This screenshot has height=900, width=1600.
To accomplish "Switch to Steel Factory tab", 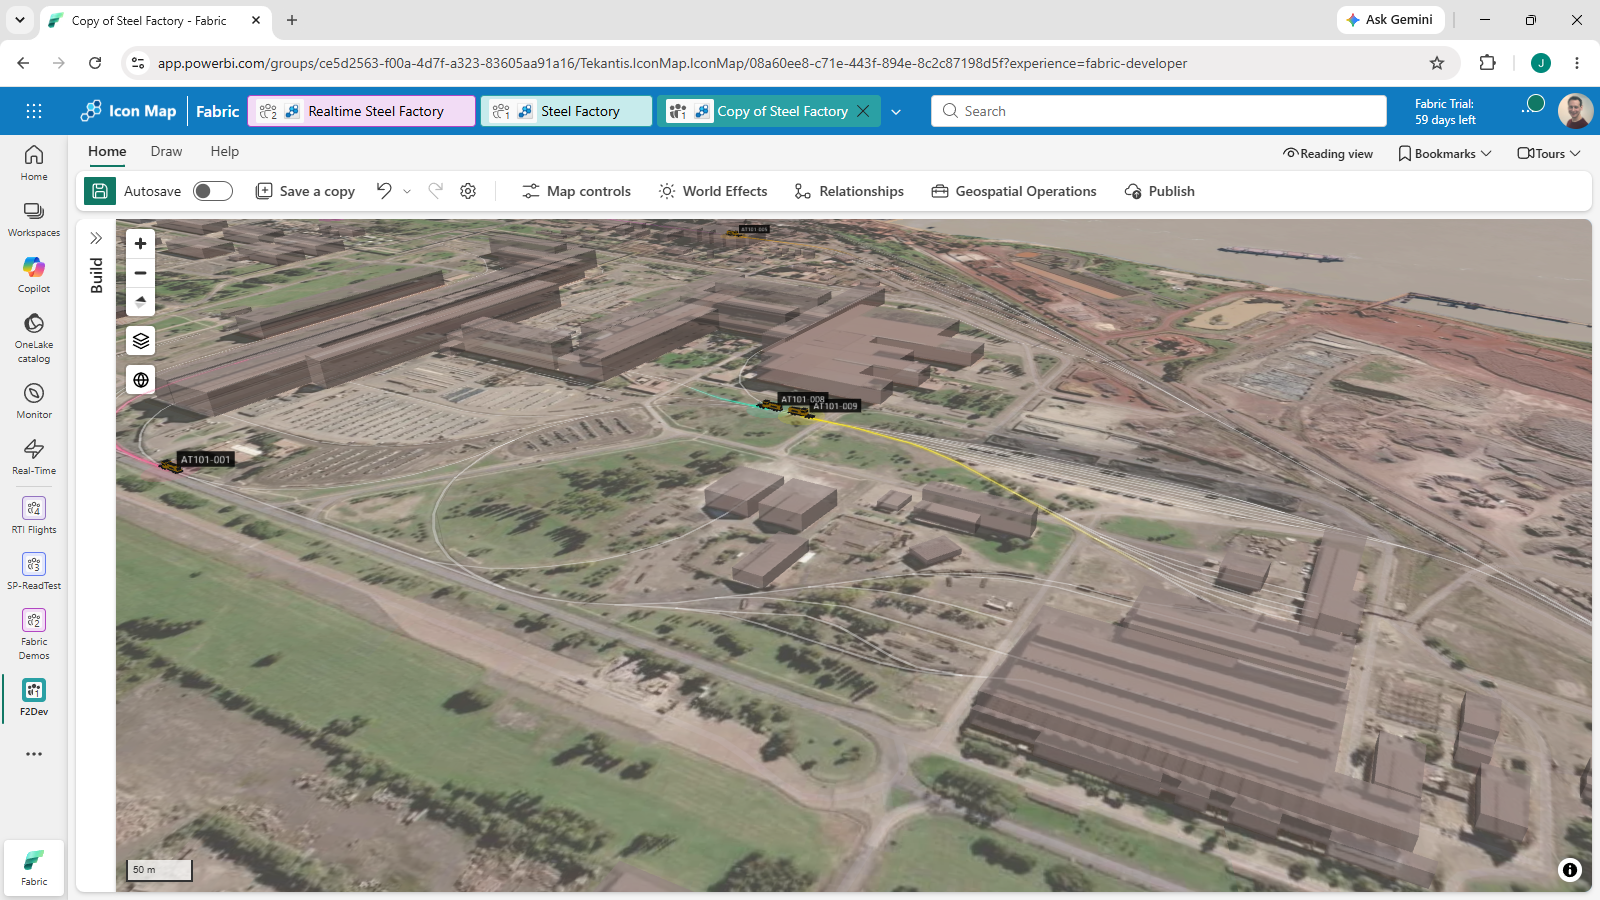I will (567, 111).
